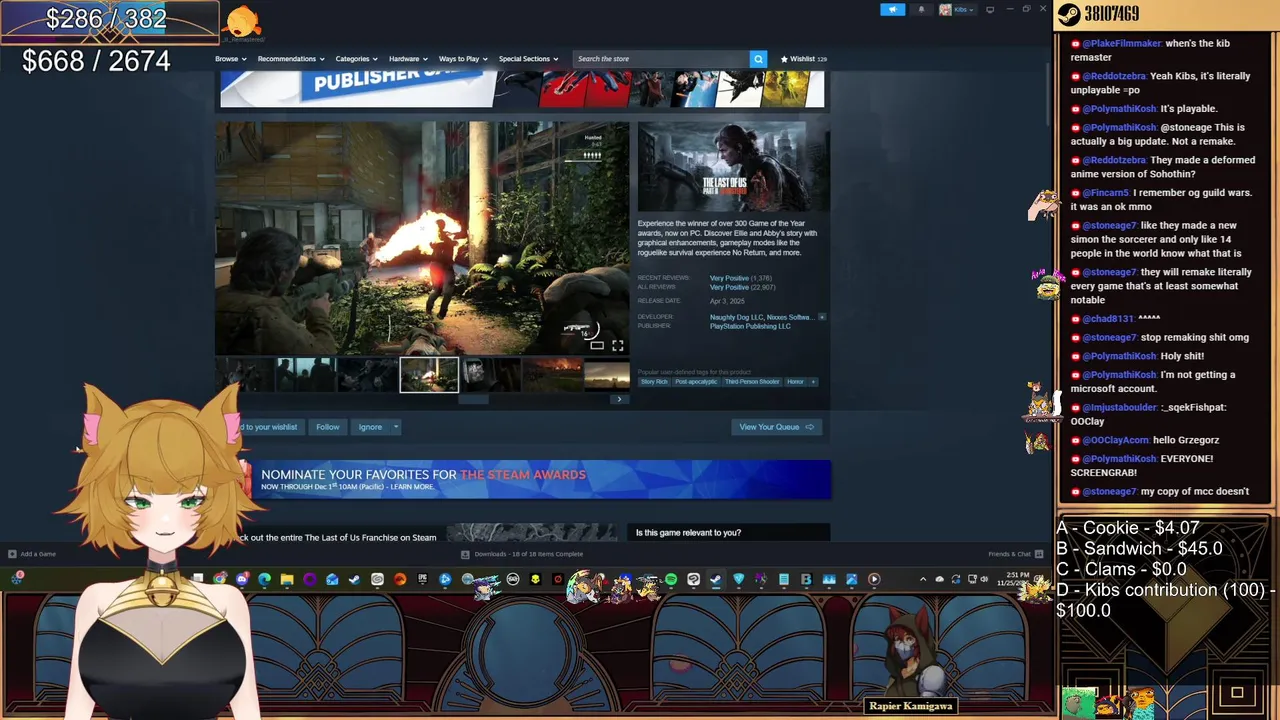Open the Browse dropdown menu

pos(230,59)
